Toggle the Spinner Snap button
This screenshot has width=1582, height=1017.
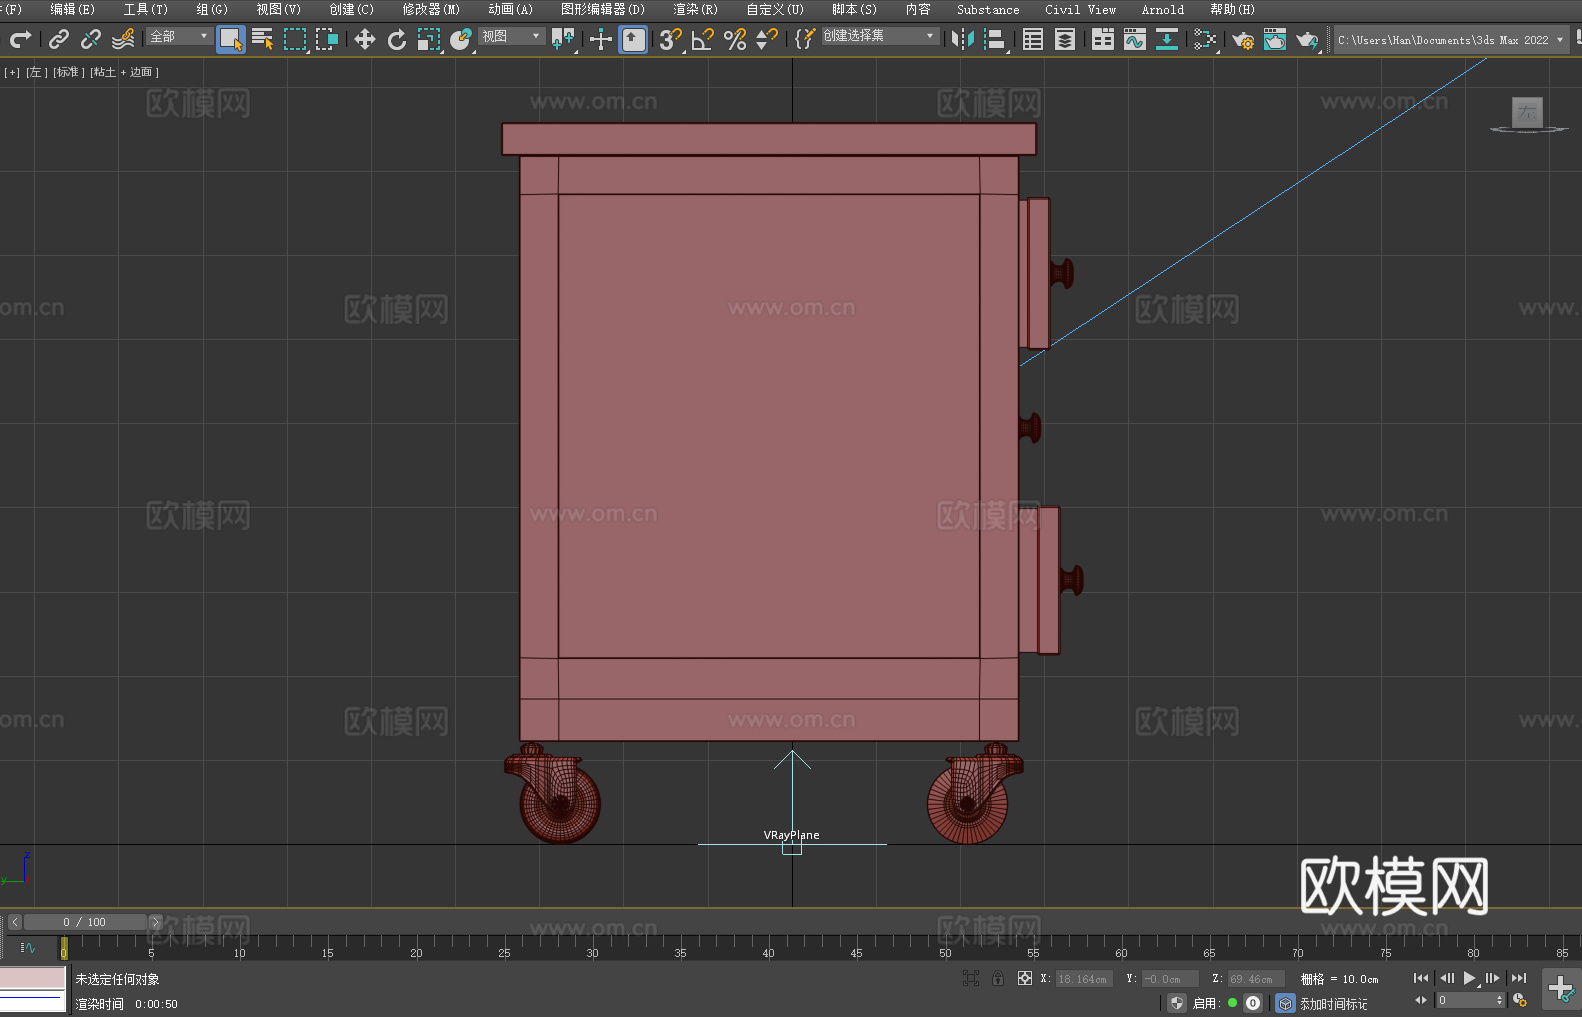pyautogui.click(x=767, y=39)
